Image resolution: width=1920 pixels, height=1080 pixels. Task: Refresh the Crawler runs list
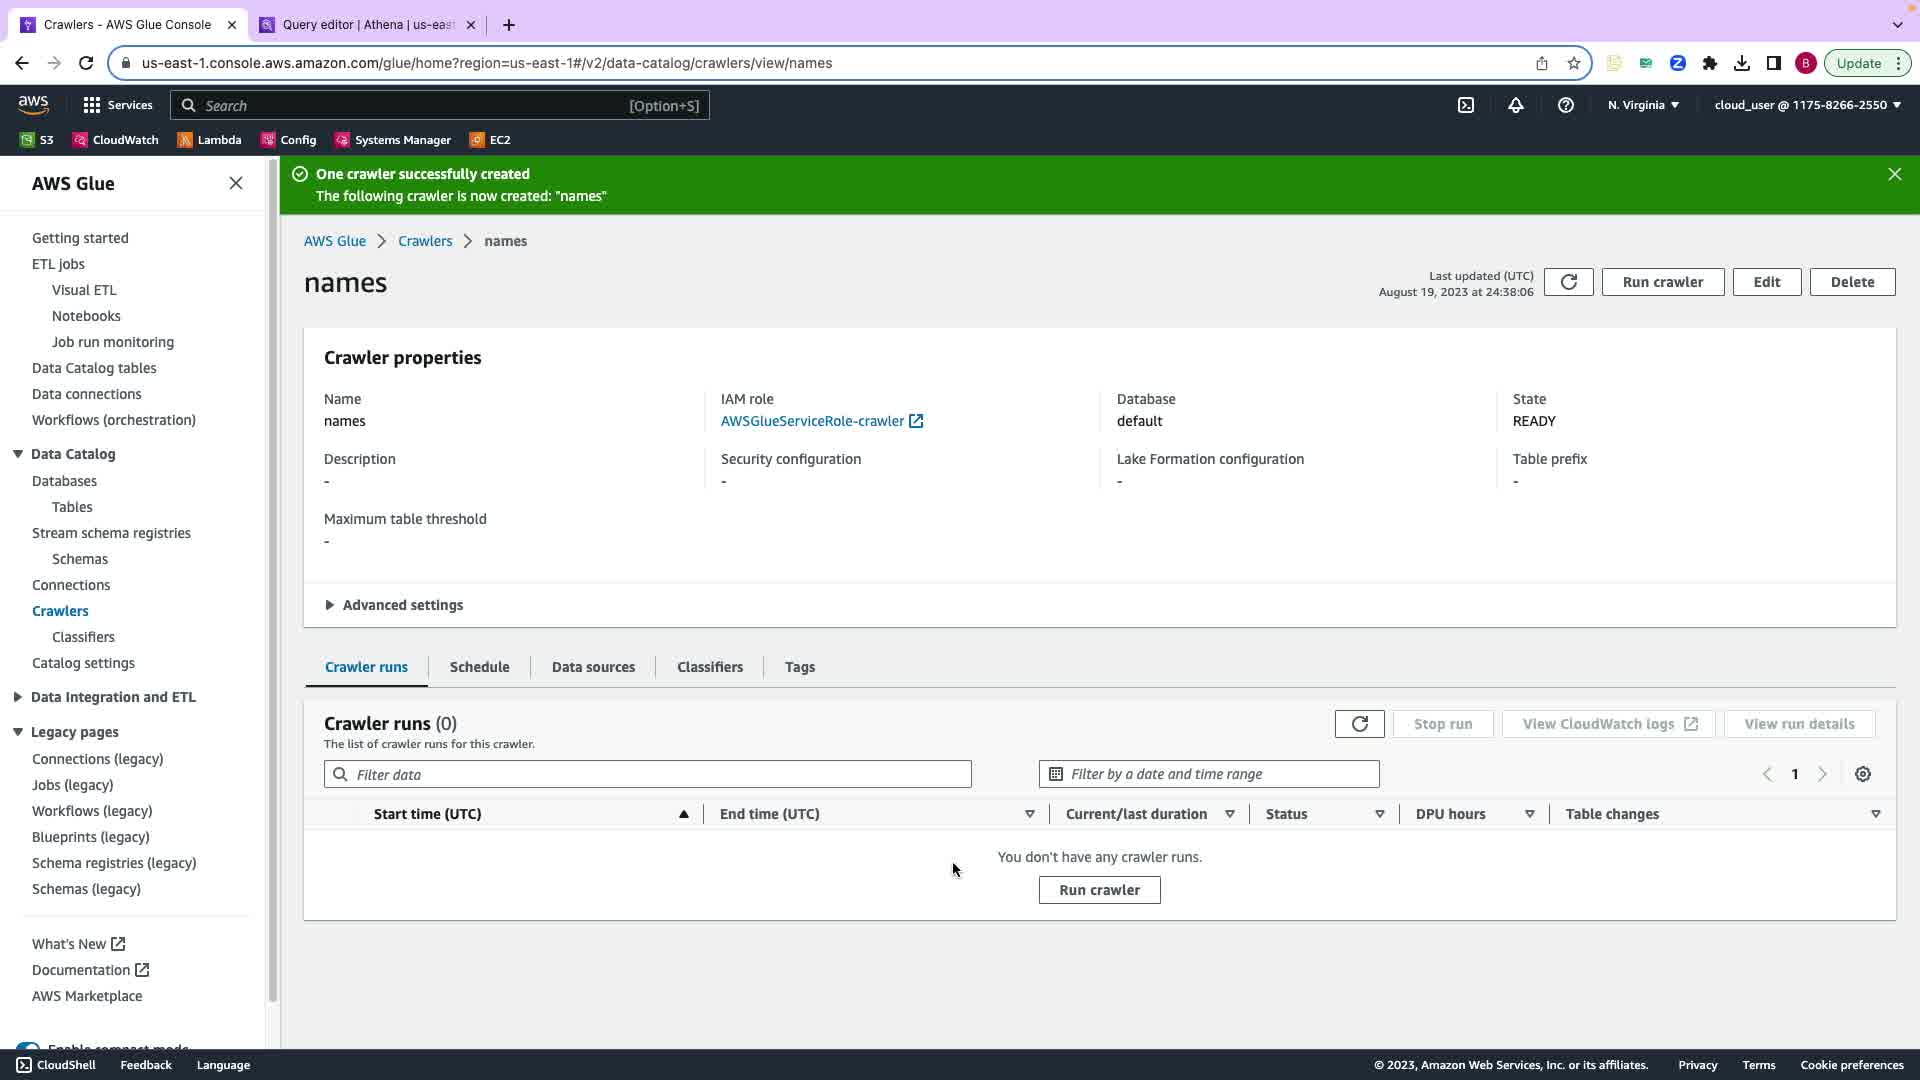click(1359, 724)
